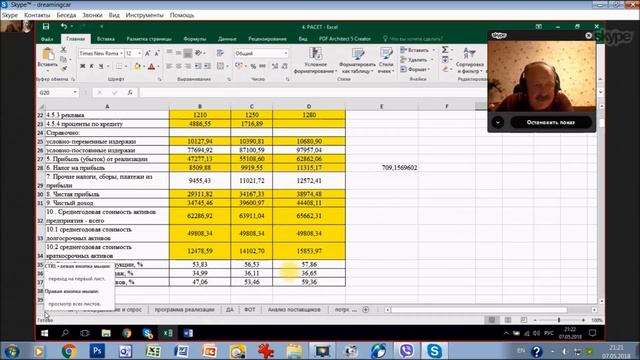Apply the red font color
640x360 pixels.
[x=151, y=66]
